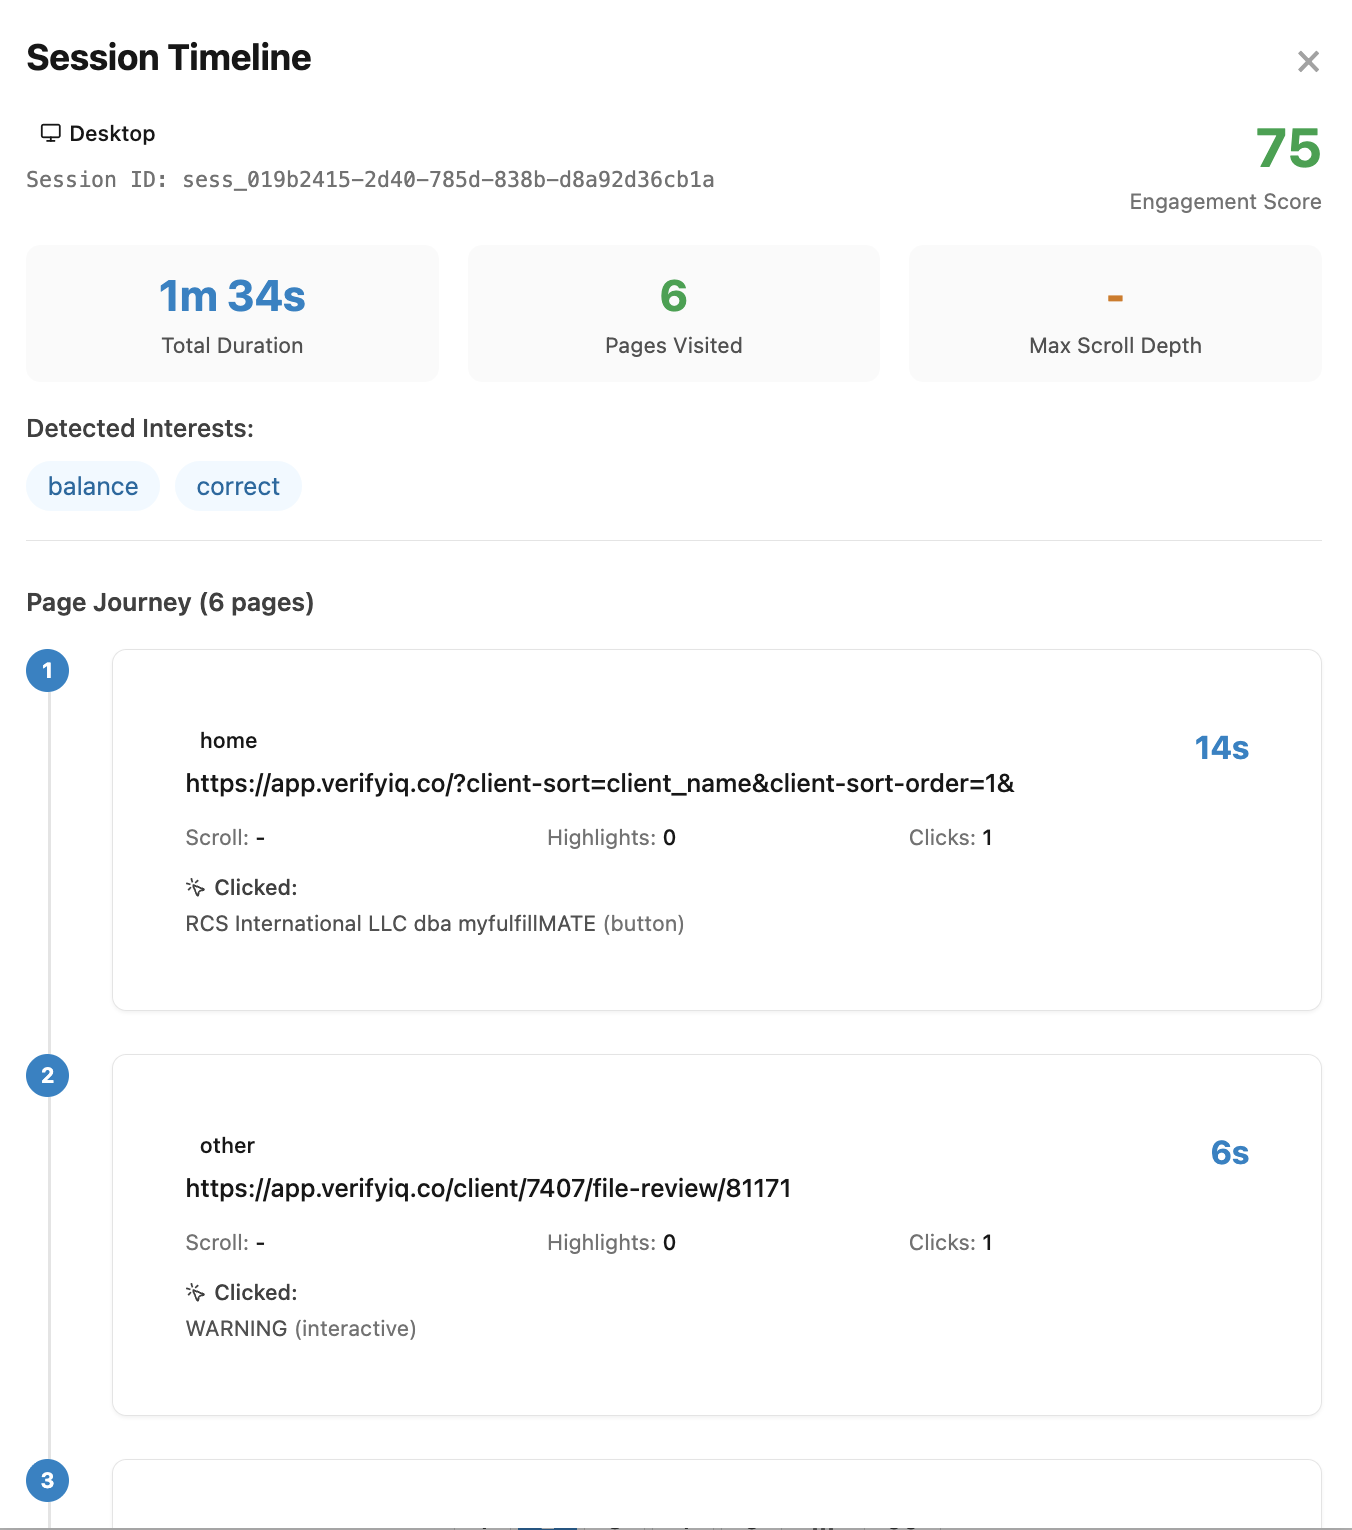Image resolution: width=1352 pixels, height=1530 pixels.
Task: Expand the file-review page journey card
Action: 718,1236
